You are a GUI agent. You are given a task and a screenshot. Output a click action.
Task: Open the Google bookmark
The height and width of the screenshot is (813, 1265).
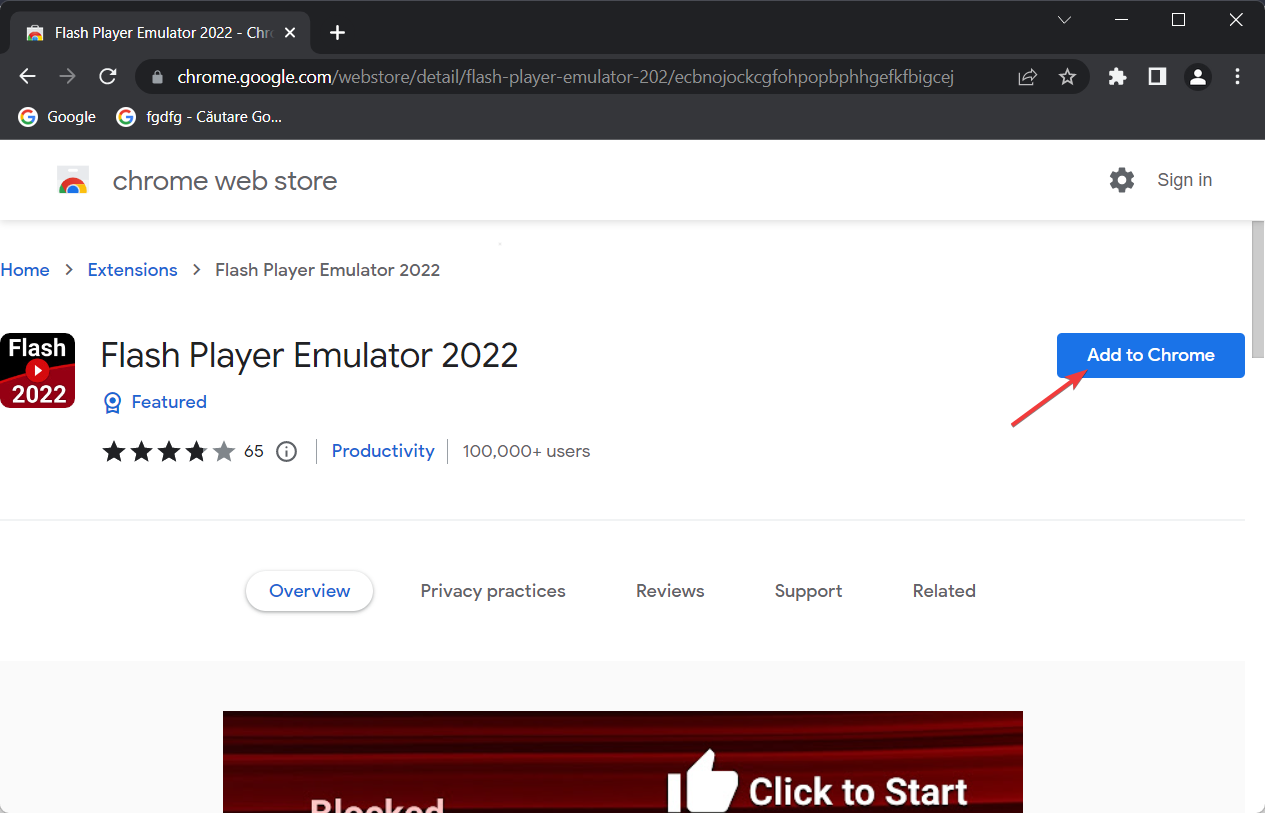(x=58, y=117)
